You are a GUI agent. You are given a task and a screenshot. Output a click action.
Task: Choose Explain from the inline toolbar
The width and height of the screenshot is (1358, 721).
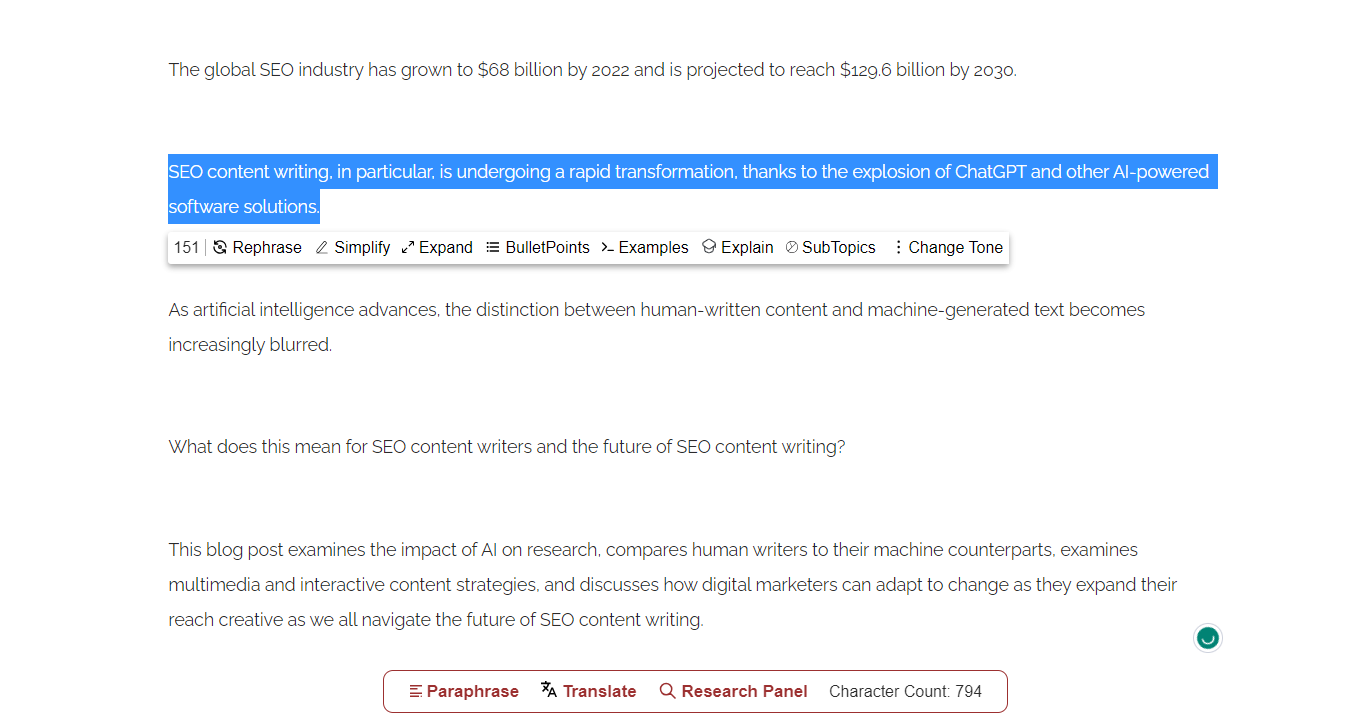pos(745,247)
